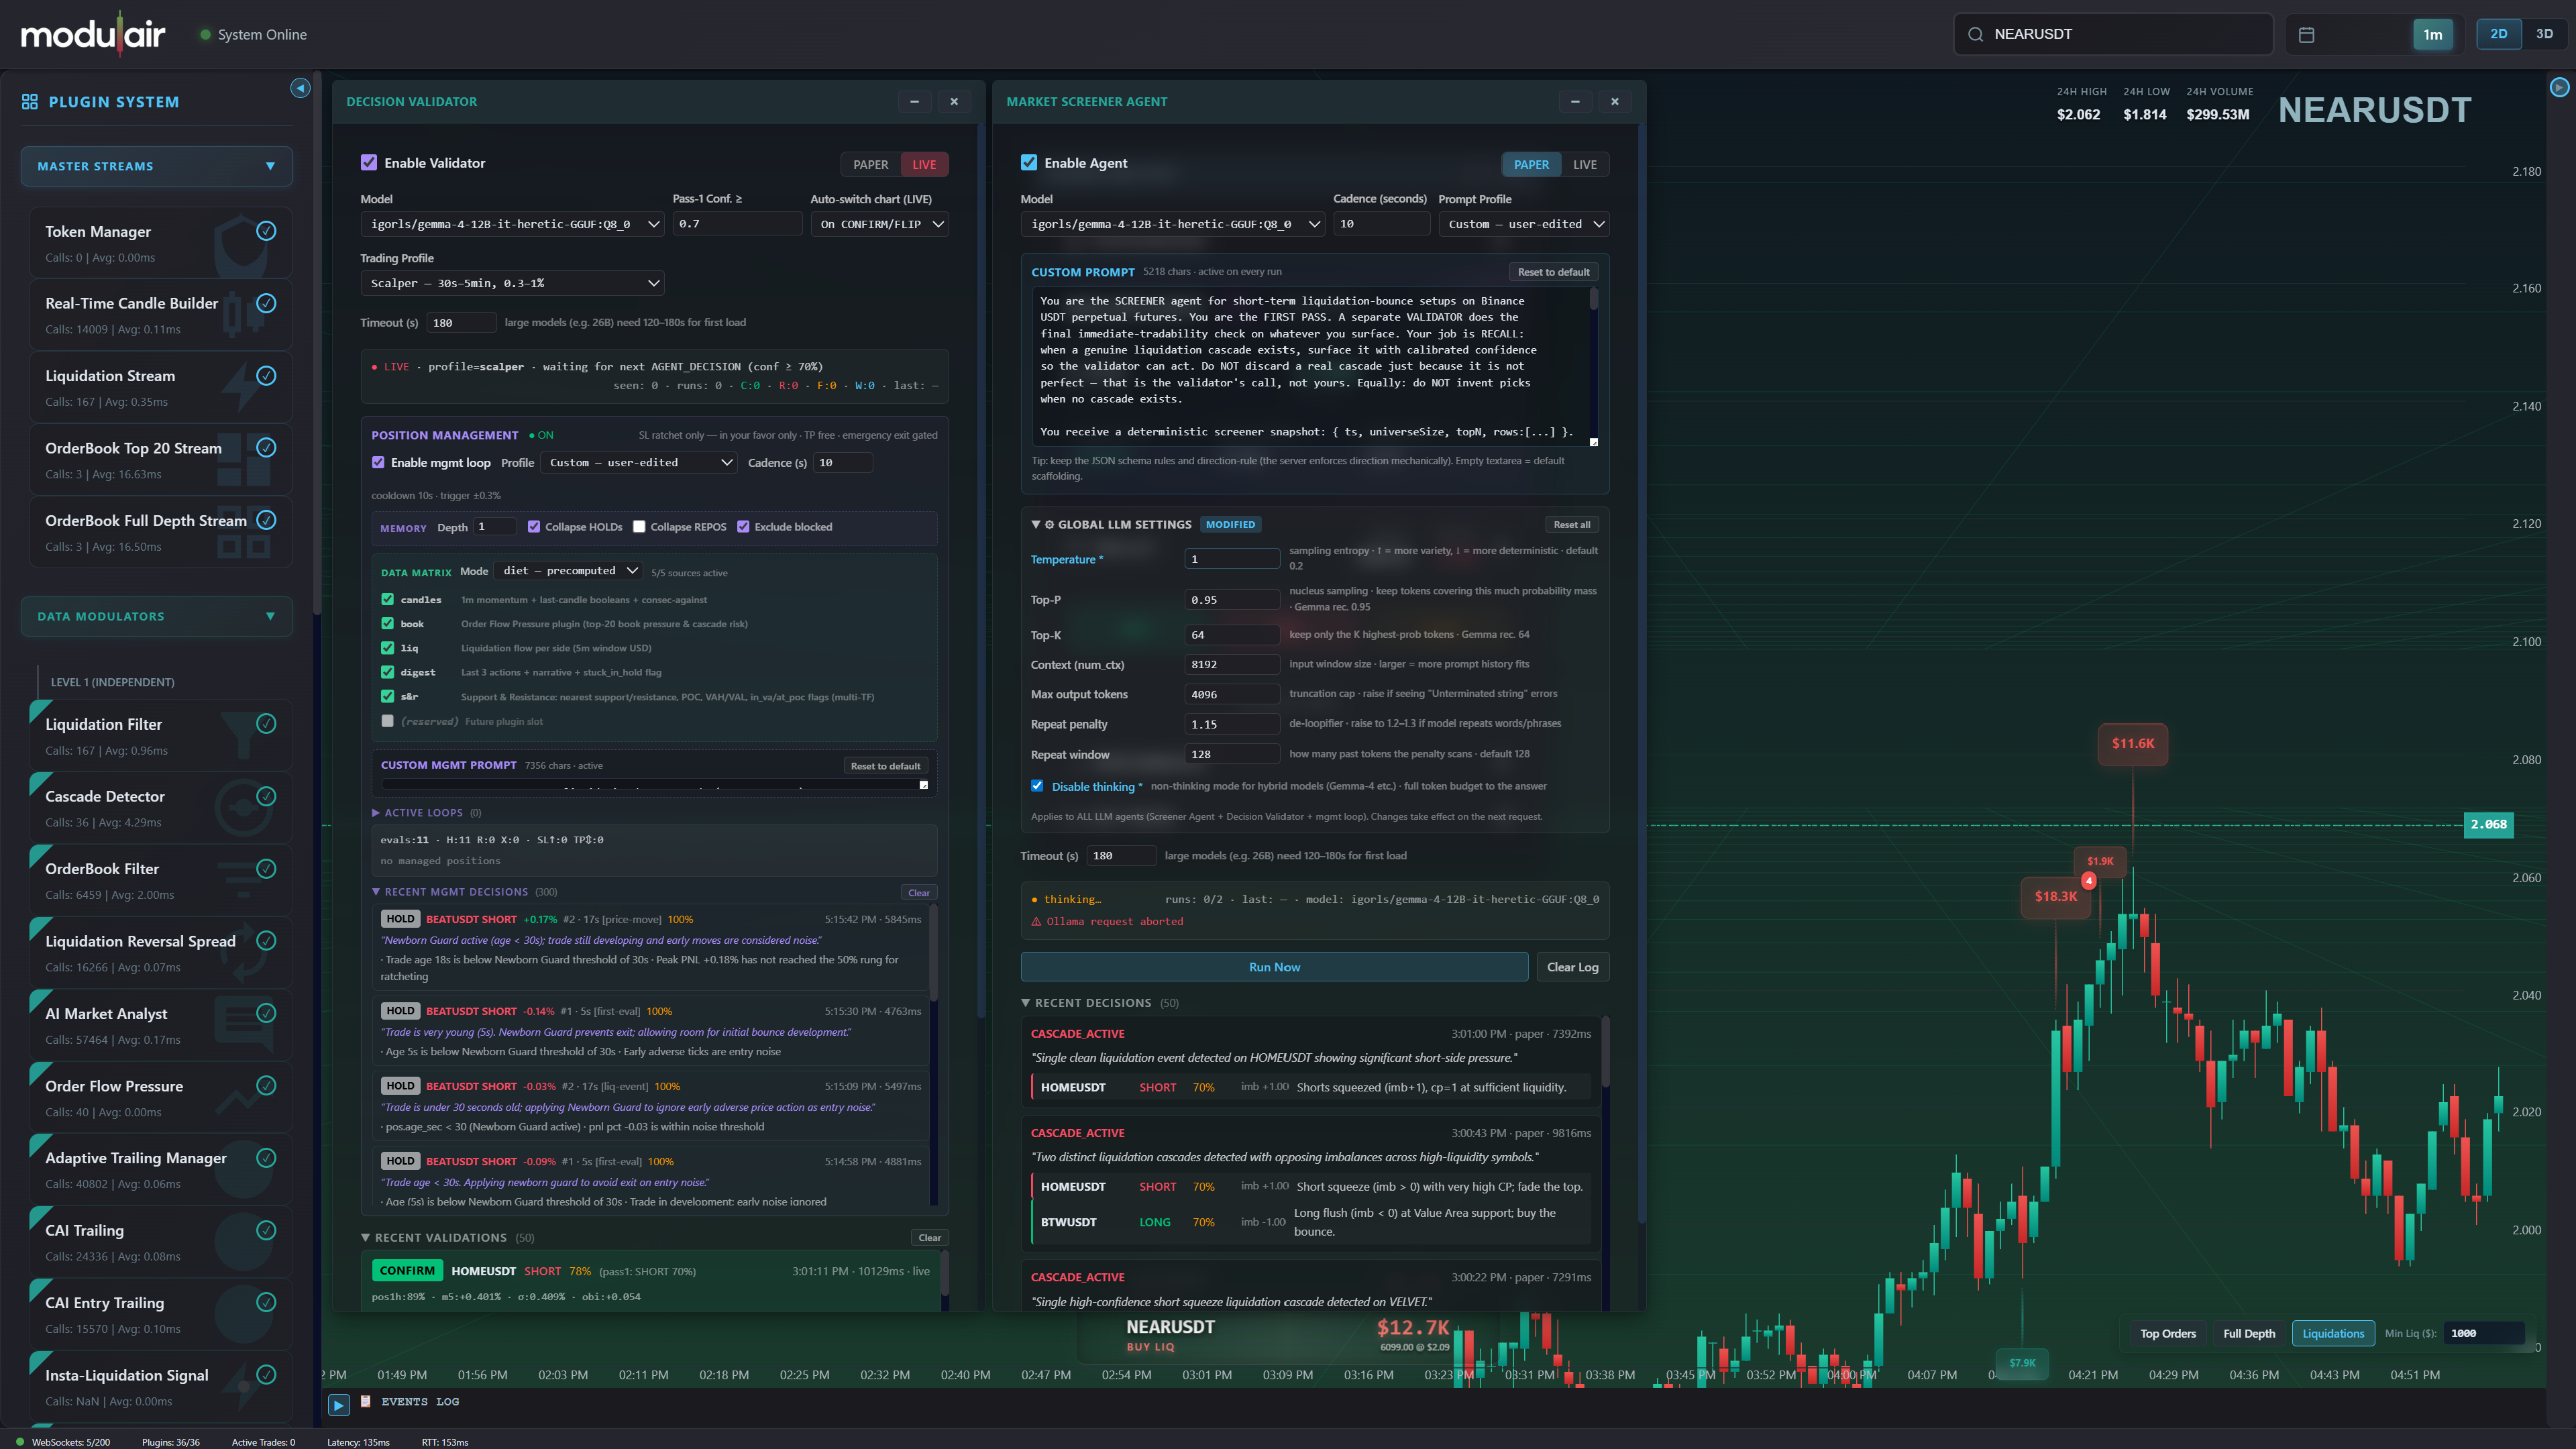Image resolution: width=2576 pixels, height=1449 pixels.
Task: Uncheck the digest data source
Action: [387, 672]
